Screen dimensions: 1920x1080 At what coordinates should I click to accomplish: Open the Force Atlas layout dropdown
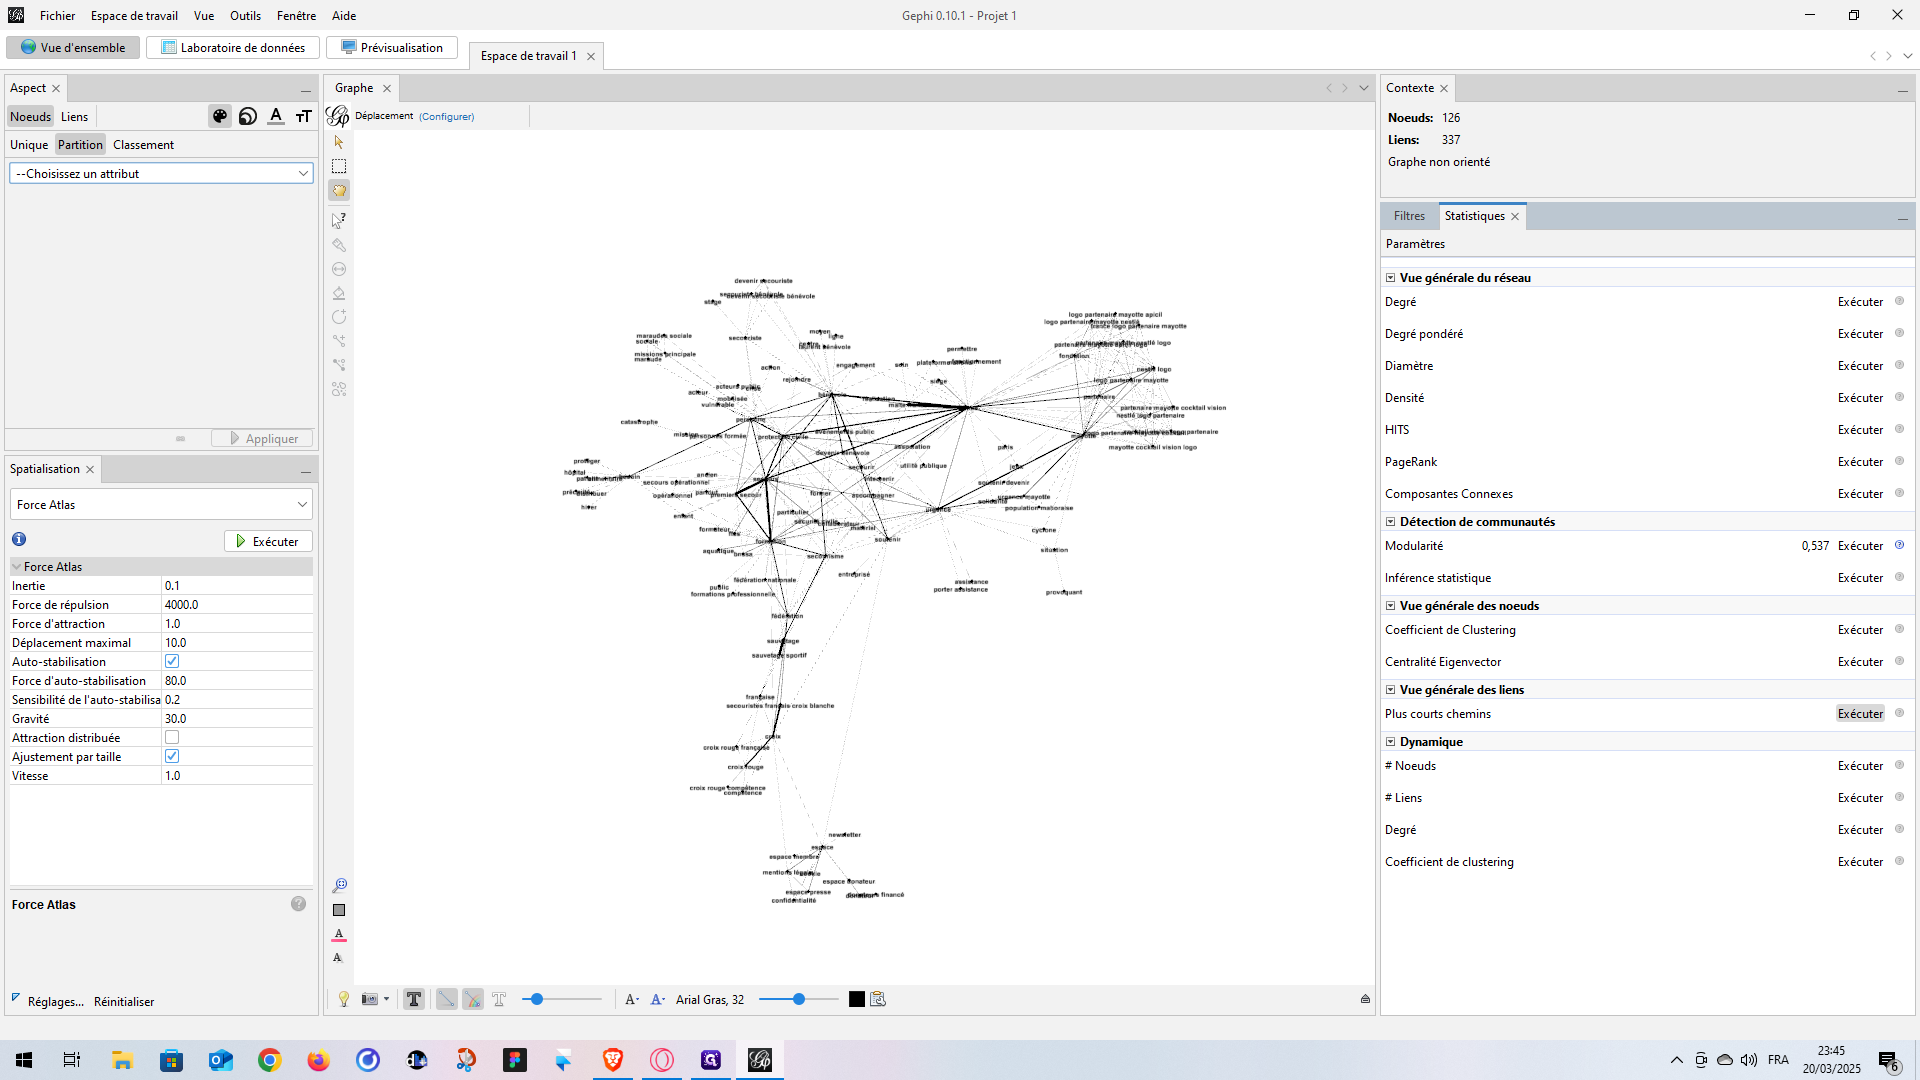(x=161, y=504)
